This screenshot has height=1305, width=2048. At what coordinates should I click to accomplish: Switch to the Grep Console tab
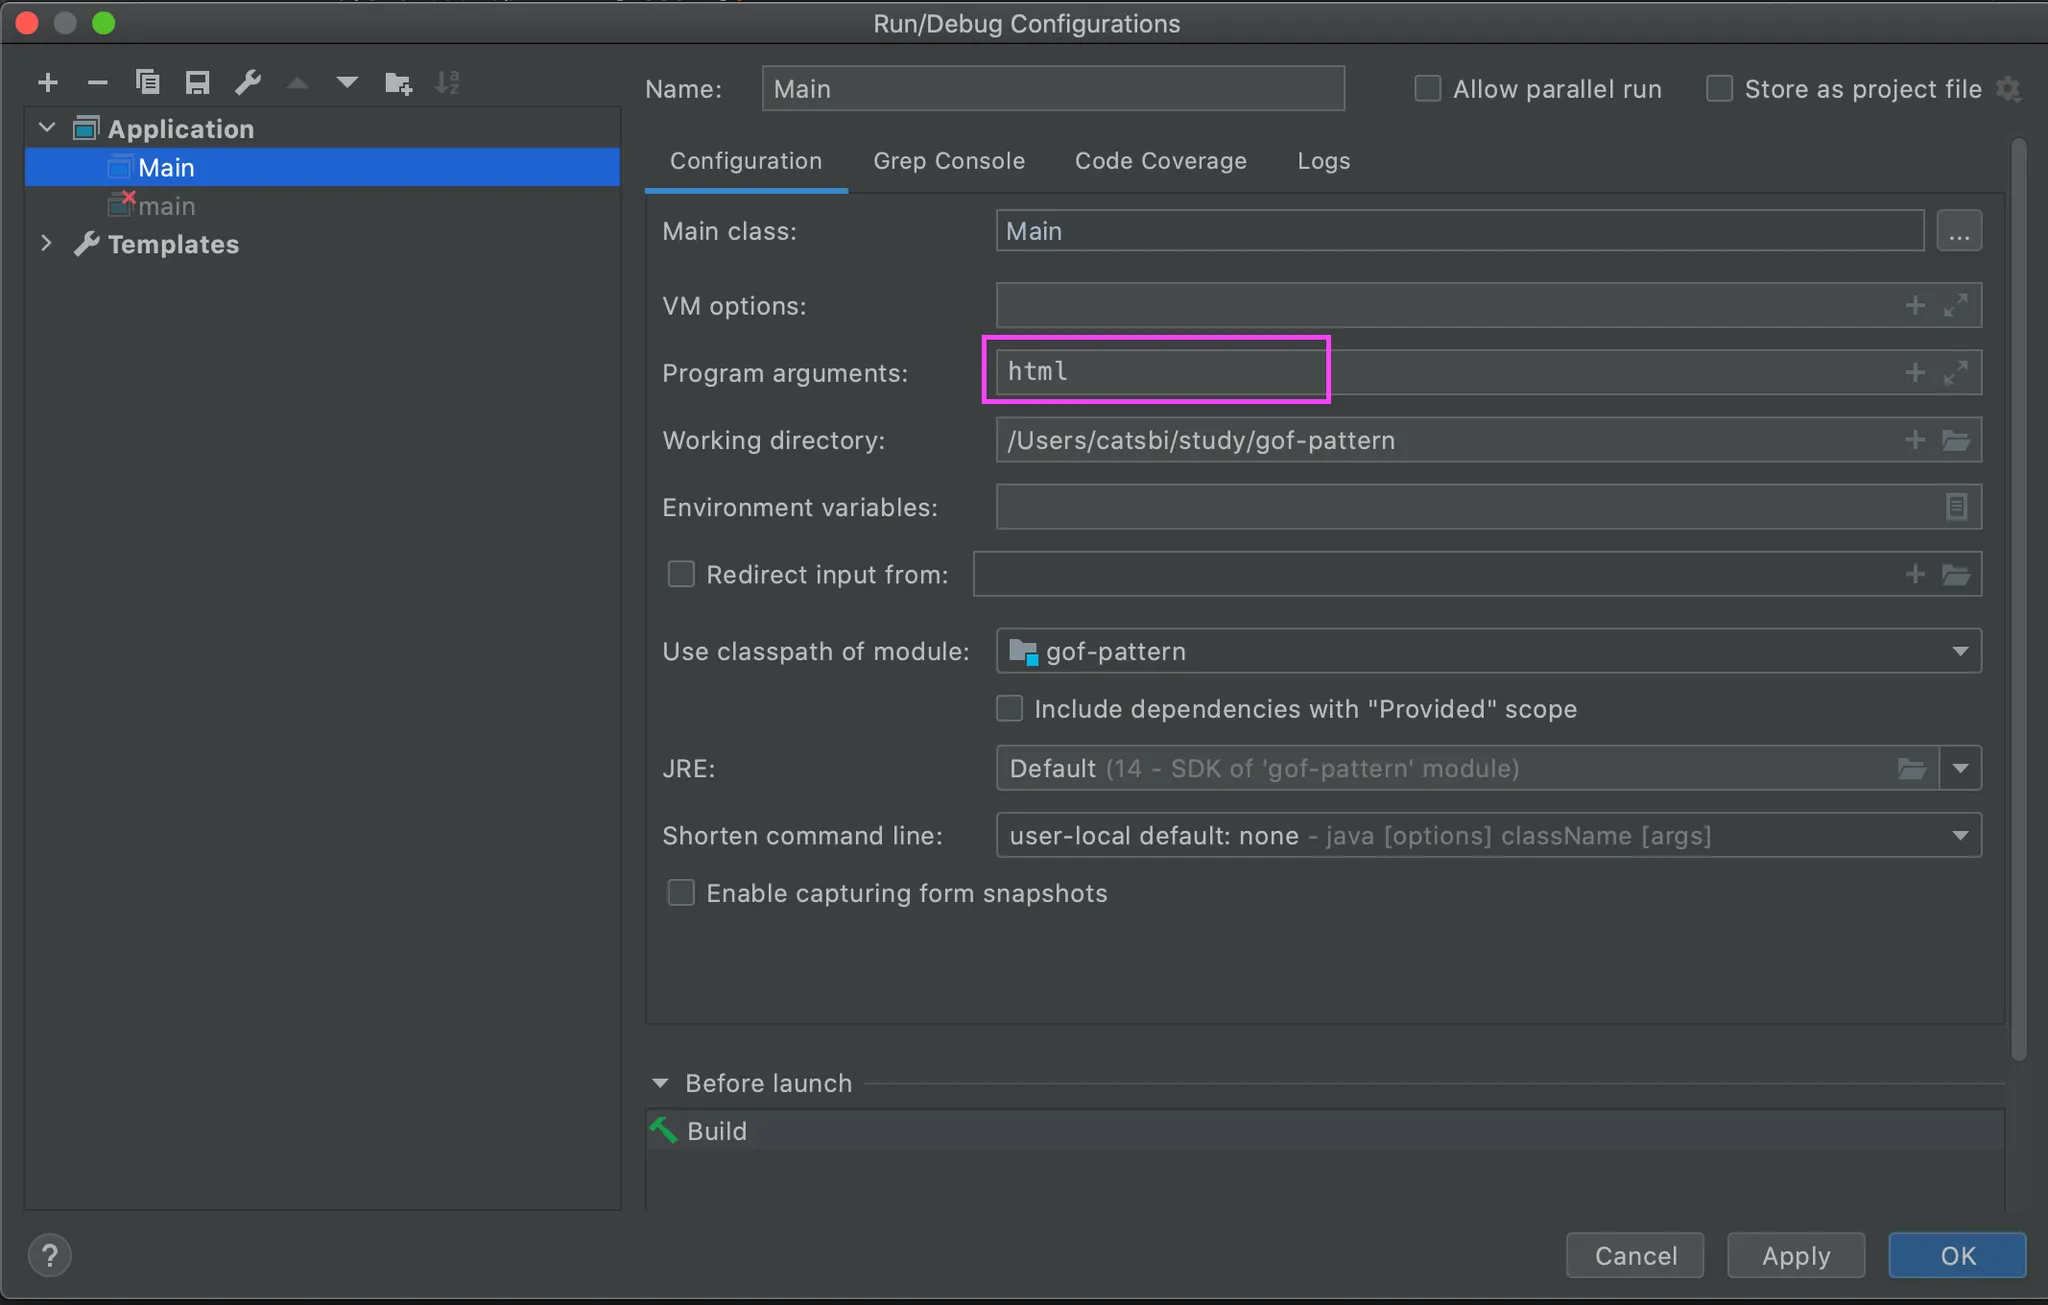tap(948, 161)
